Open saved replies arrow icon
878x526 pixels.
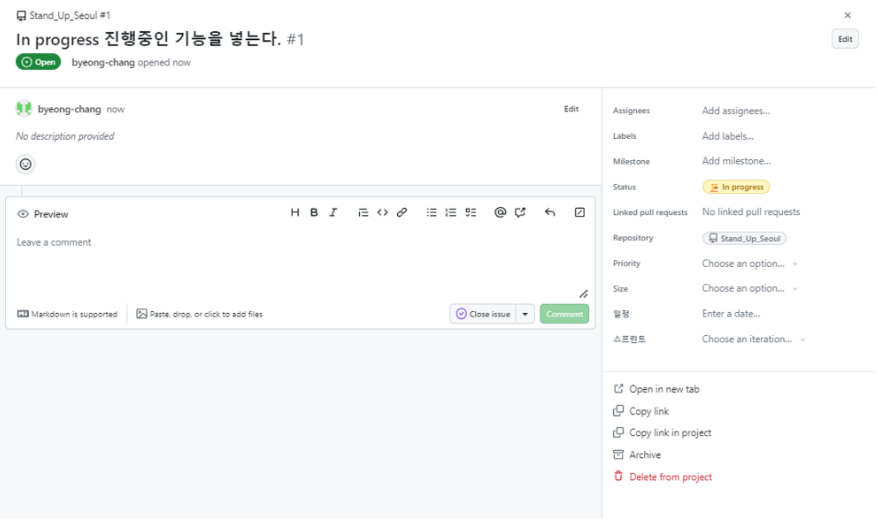[552, 213]
